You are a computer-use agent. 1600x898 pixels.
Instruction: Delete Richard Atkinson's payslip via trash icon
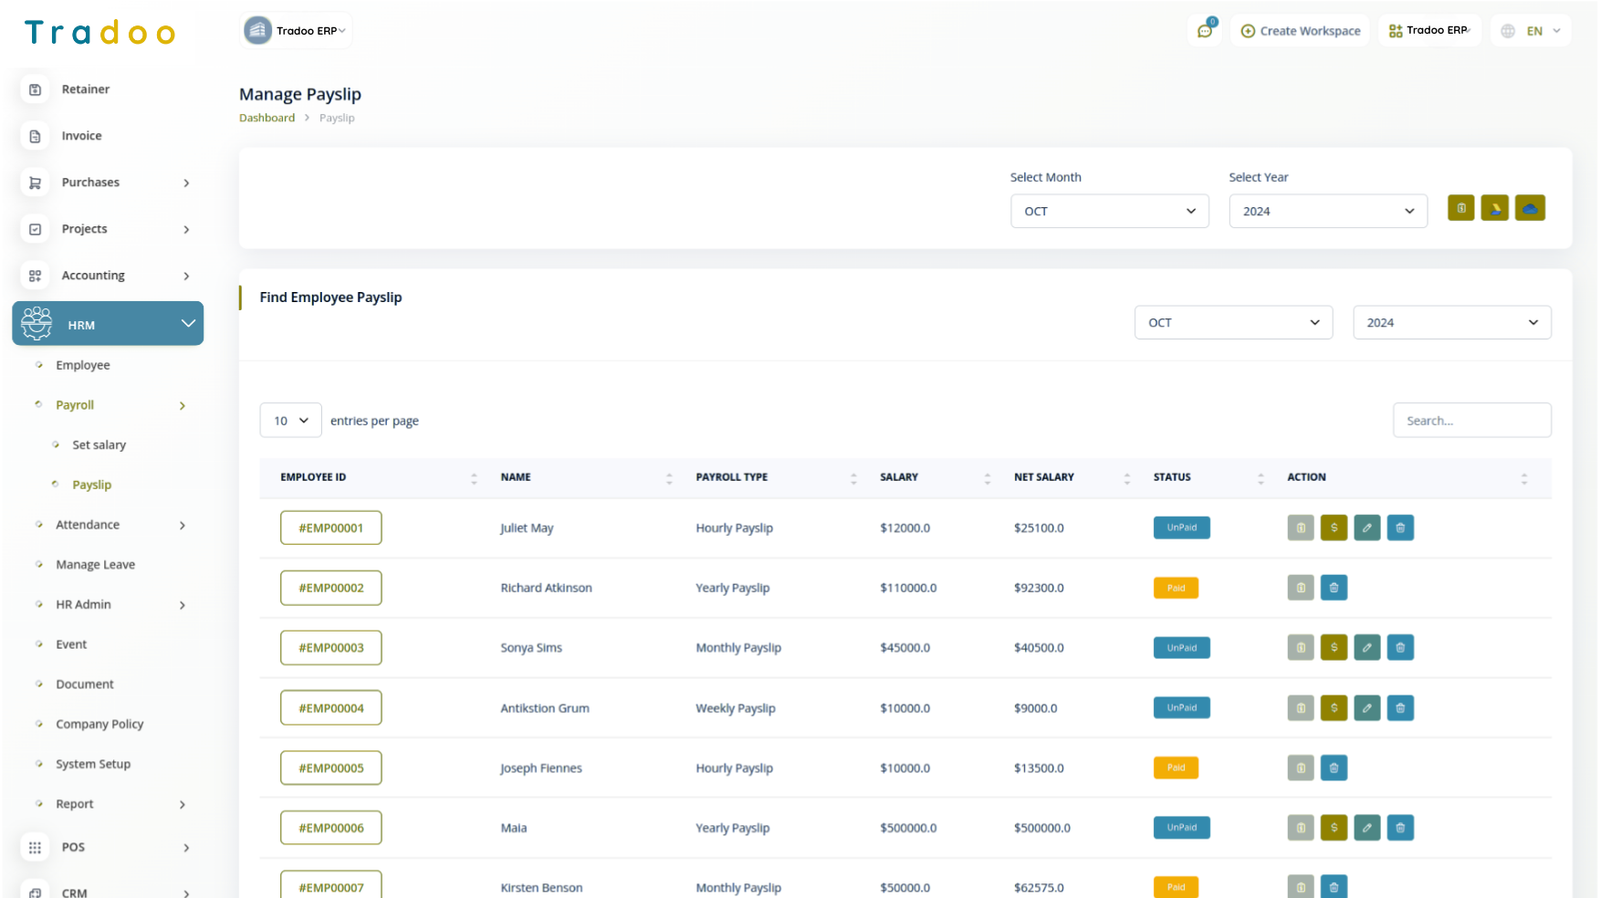coord(1333,588)
